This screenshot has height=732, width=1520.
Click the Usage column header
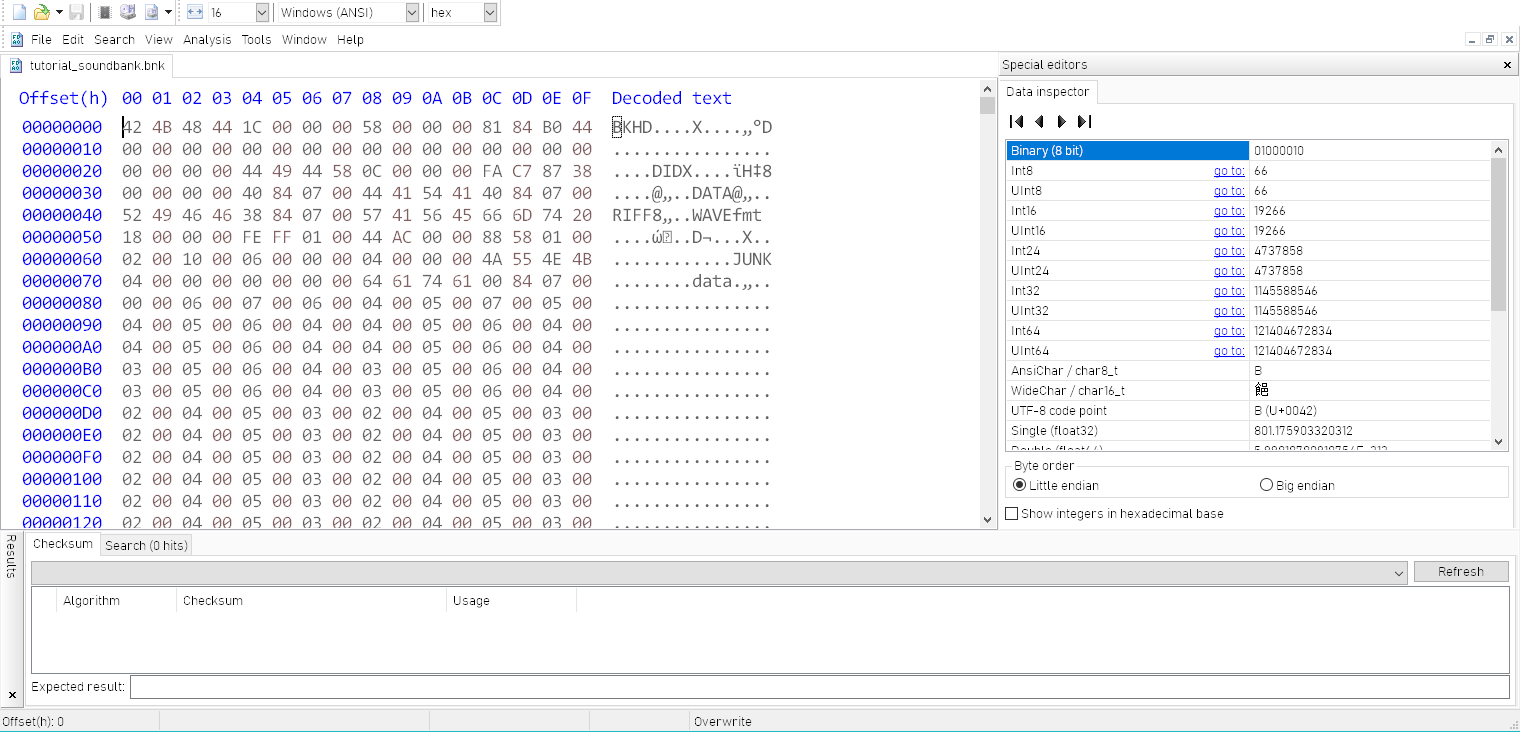[x=511, y=601]
